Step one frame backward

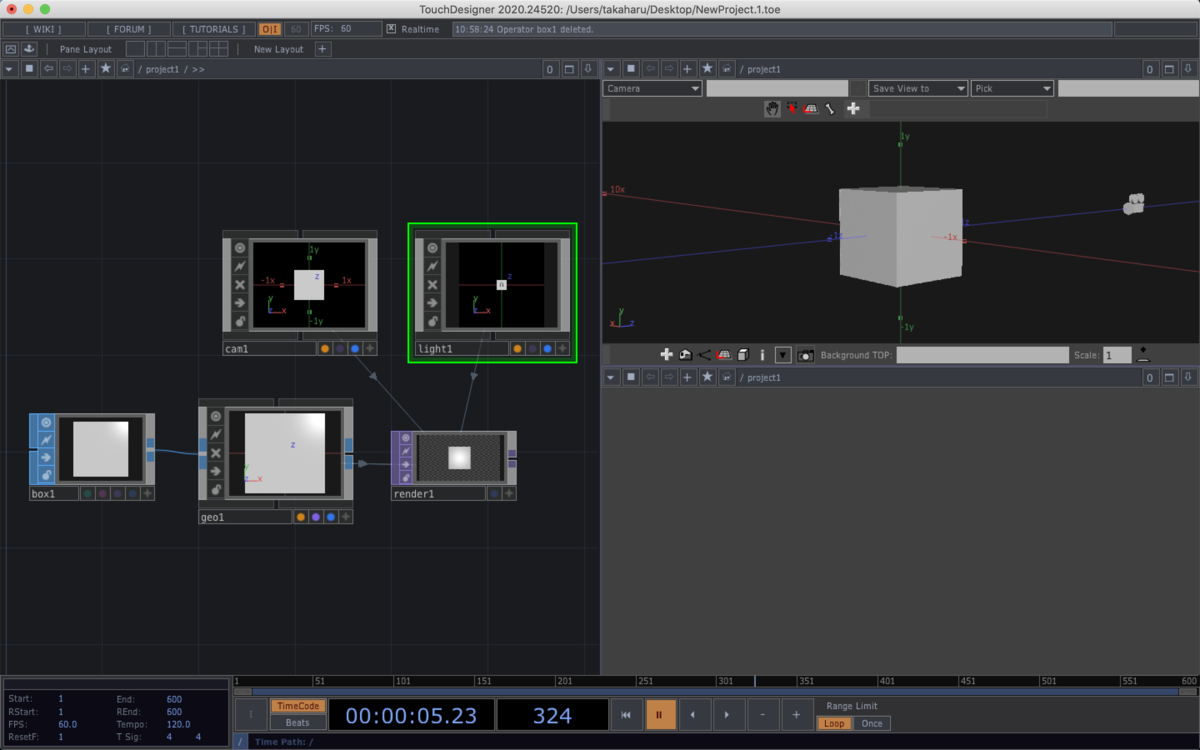pyautogui.click(x=694, y=715)
